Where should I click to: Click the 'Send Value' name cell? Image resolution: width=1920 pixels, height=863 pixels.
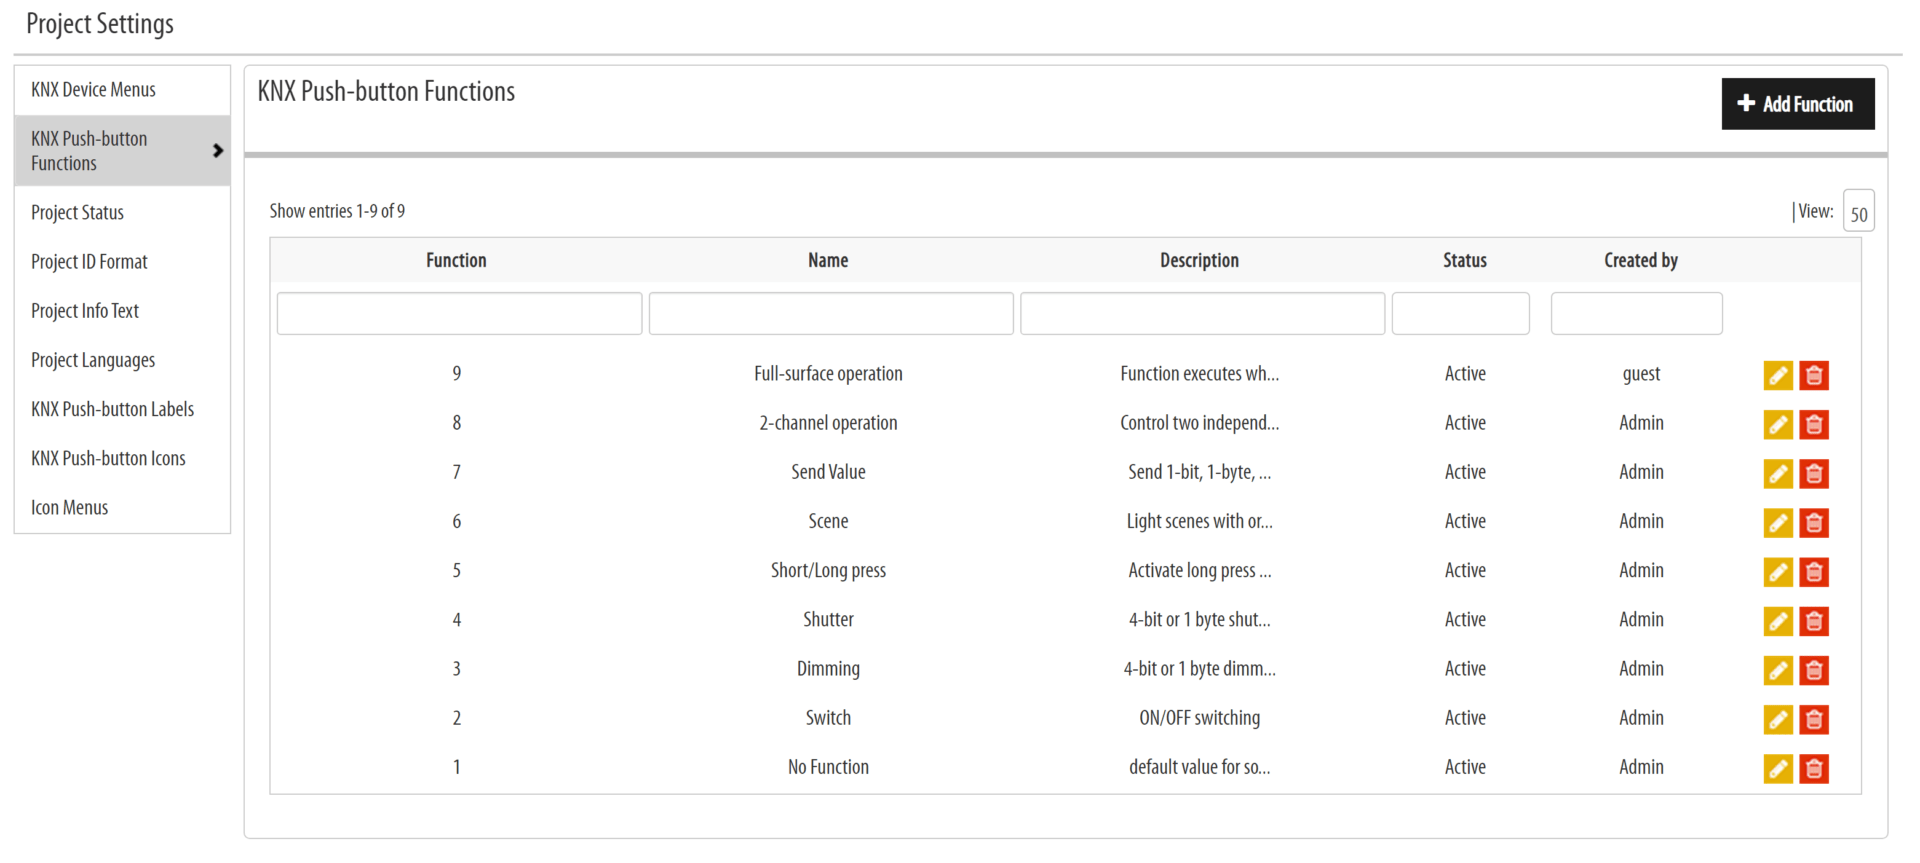tap(828, 472)
